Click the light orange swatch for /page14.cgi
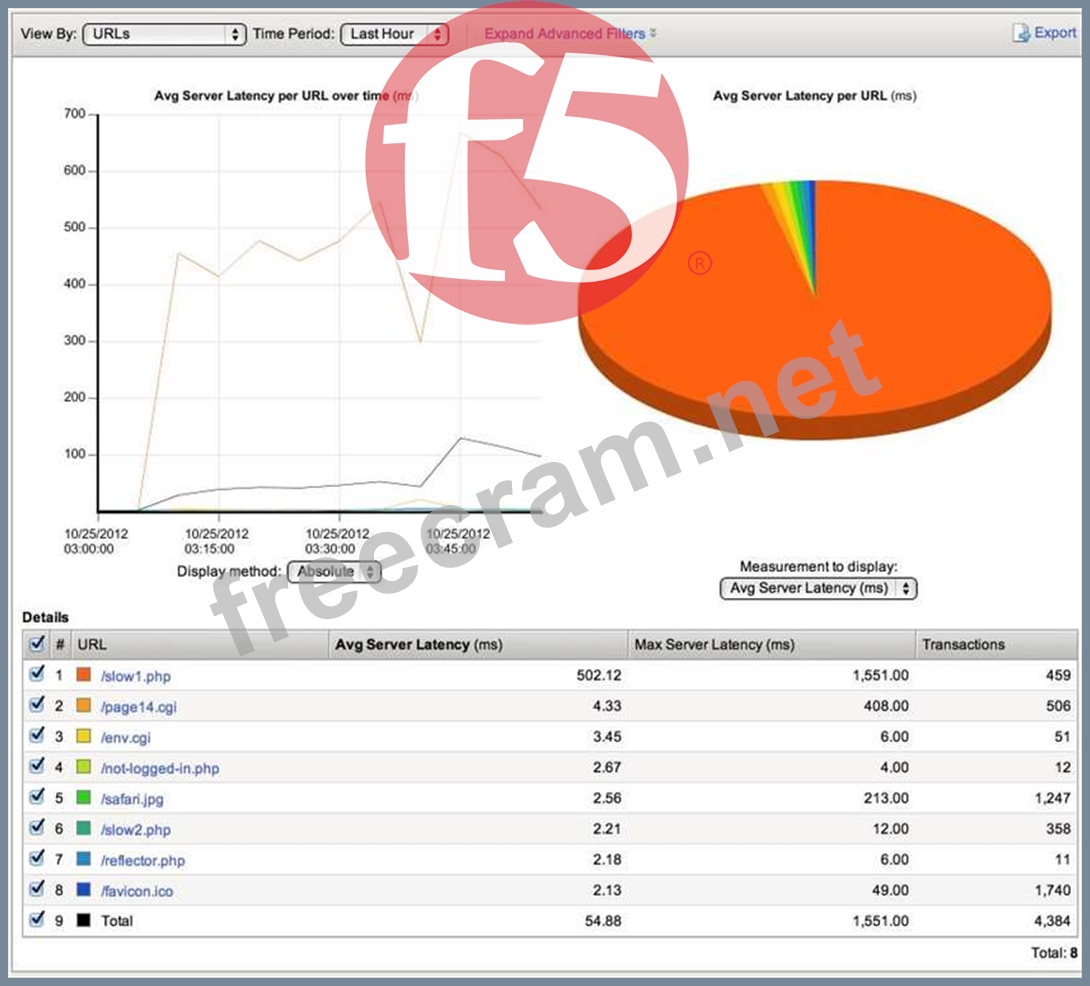Image resolution: width=1090 pixels, height=986 pixels. 83,705
